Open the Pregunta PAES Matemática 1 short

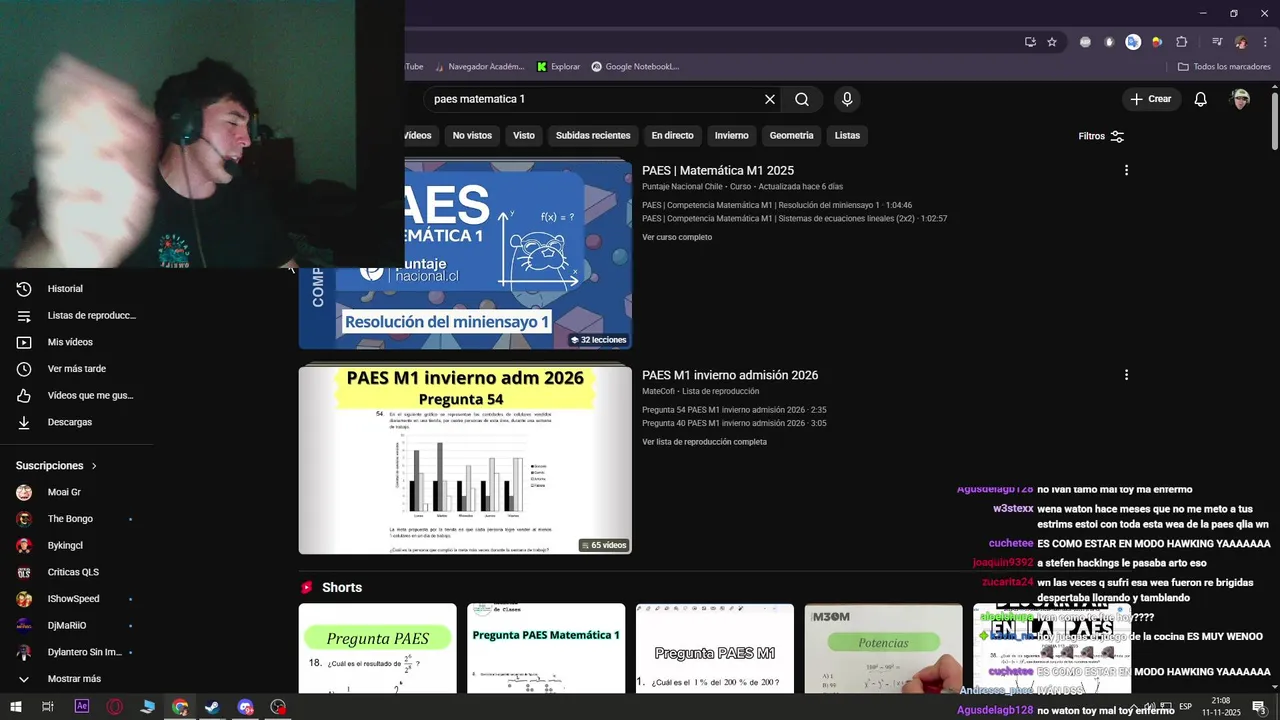point(546,648)
